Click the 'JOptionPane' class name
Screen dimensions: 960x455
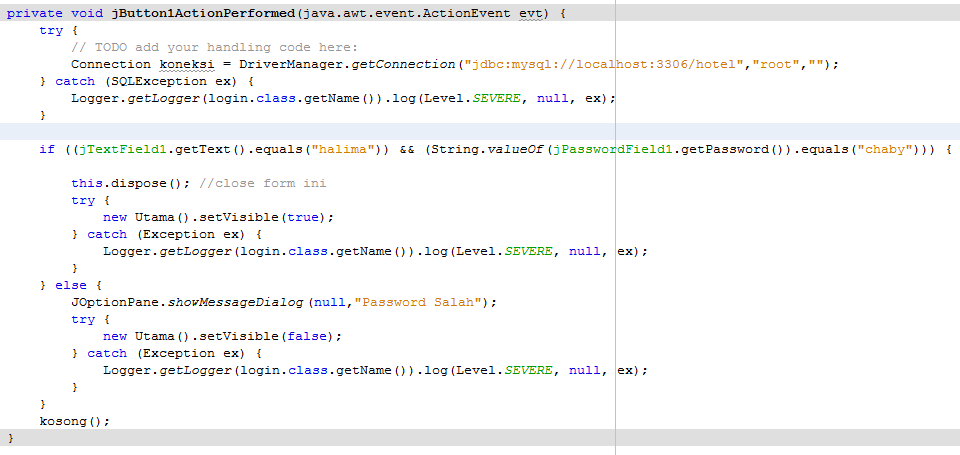tap(115, 303)
